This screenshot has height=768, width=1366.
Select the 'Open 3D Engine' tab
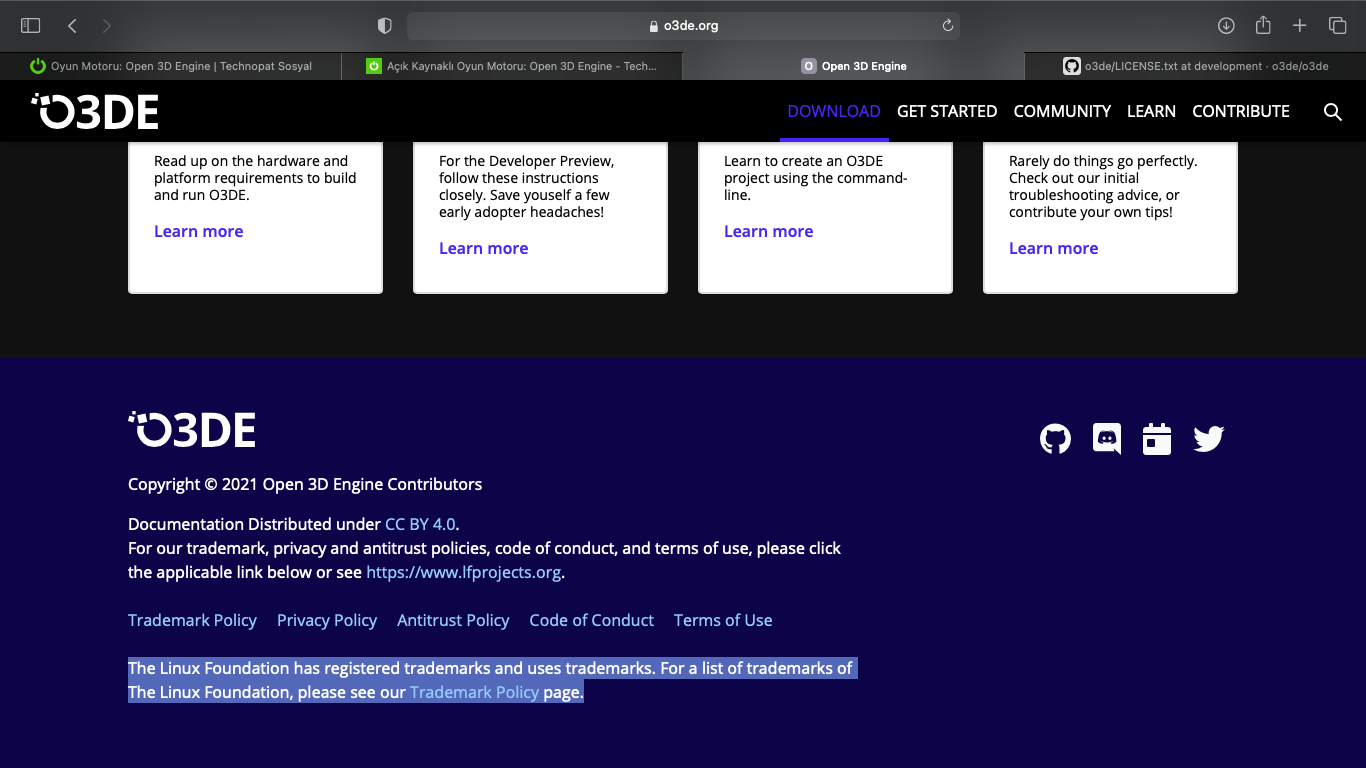click(854, 66)
